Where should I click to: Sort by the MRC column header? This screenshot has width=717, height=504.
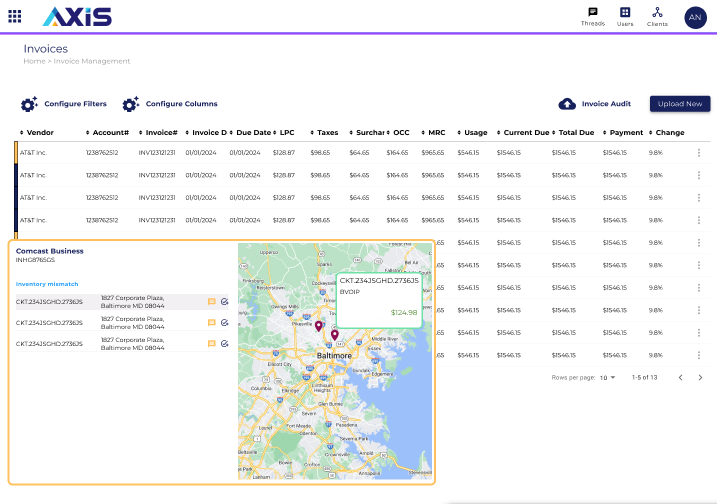click(433, 133)
